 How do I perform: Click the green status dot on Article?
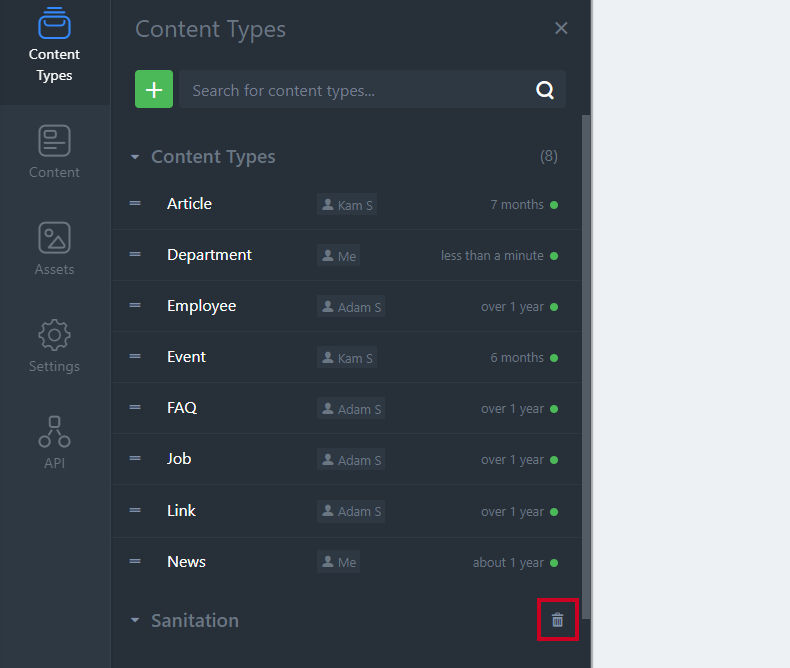[x=554, y=205]
